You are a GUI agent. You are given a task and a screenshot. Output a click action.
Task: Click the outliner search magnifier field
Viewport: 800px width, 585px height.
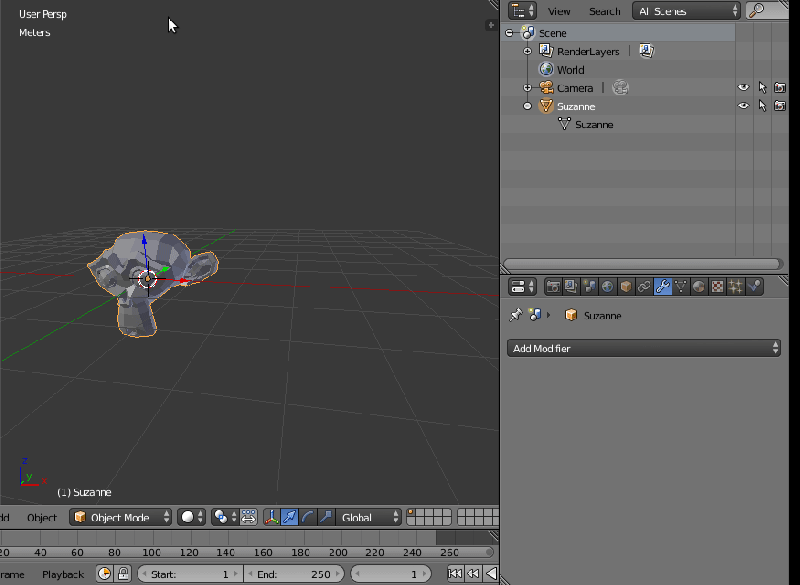point(767,10)
